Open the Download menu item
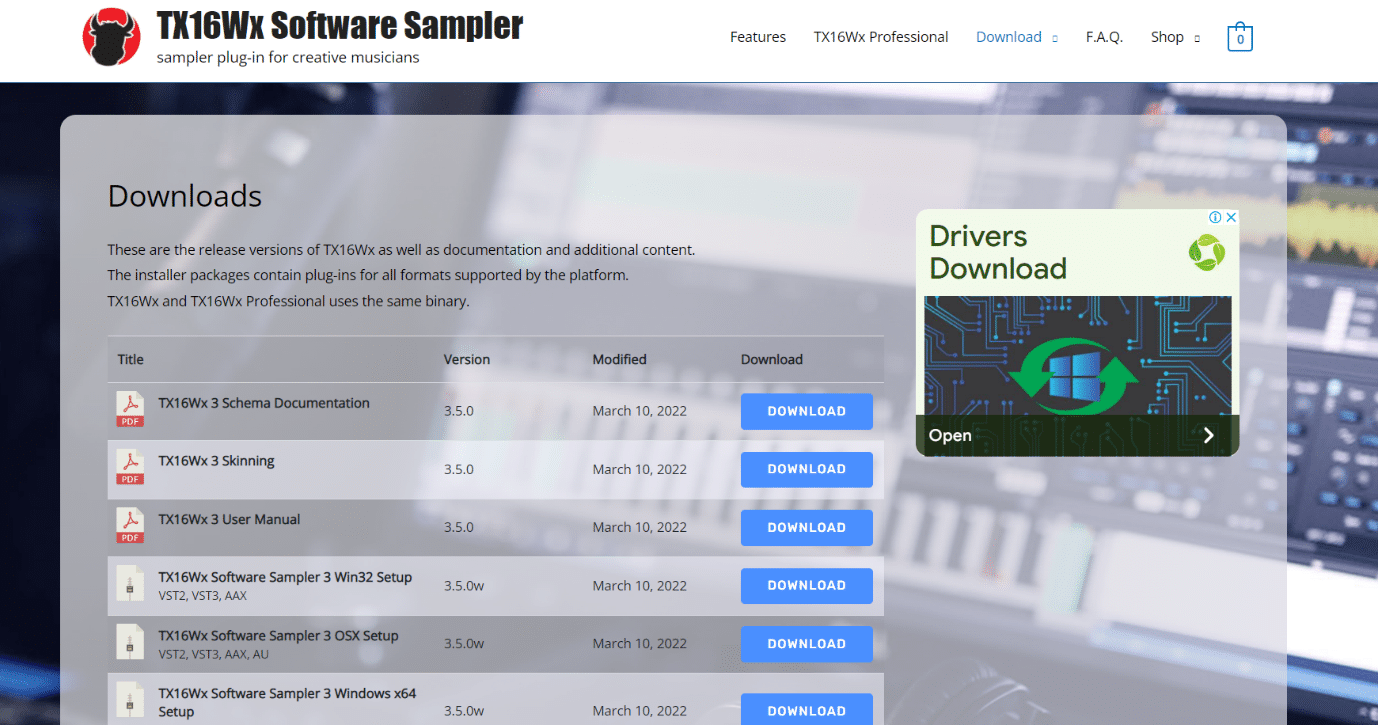Screen dimensions: 1378x725 [1009, 37]
